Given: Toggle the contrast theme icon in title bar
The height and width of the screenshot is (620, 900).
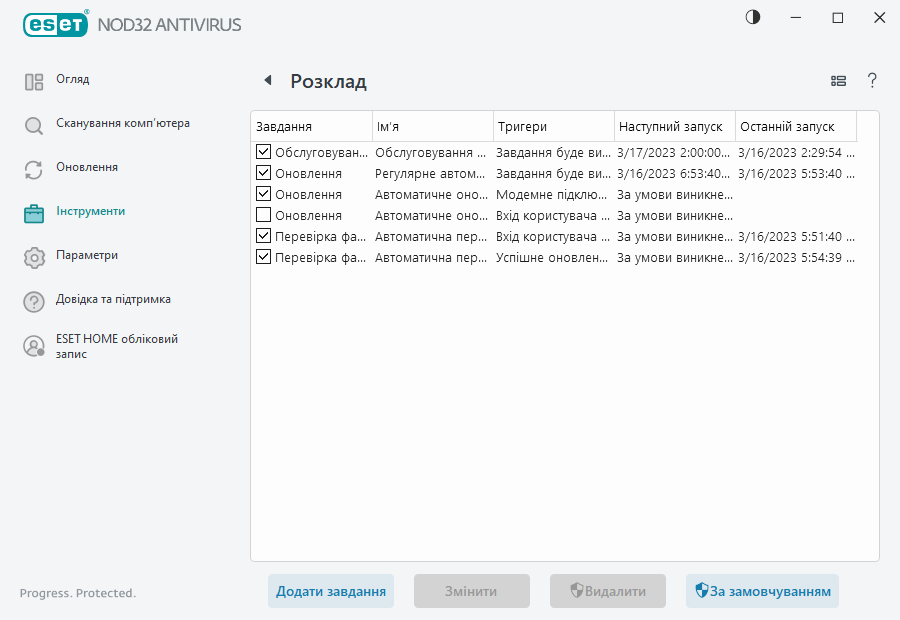Looking at the screenshot, I should [x=751, y=17].
